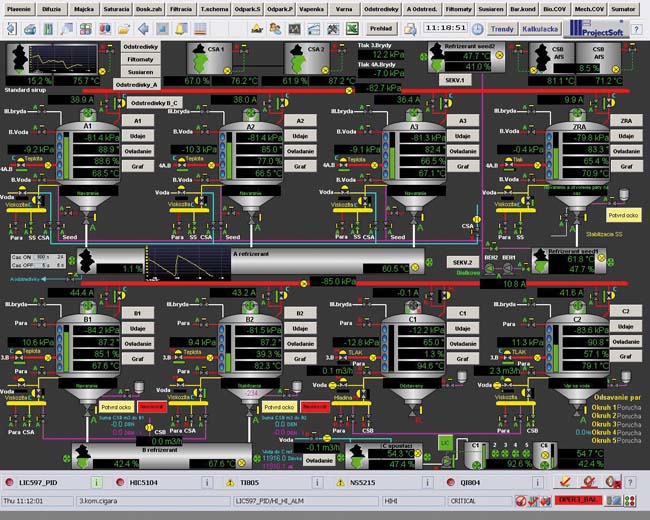Click the grey agitator motor atop vessel C1

coord(413,306)
